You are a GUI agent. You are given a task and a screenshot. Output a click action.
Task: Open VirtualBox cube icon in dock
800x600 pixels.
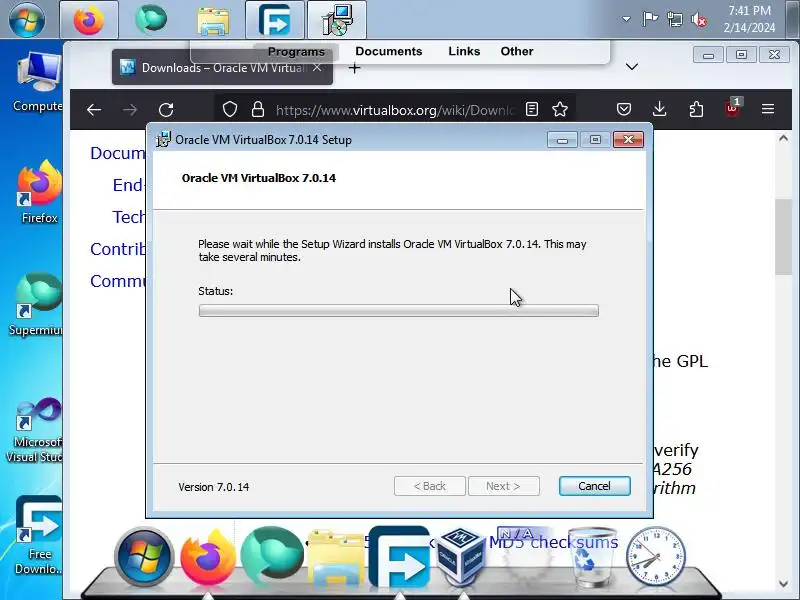coord(462,557)
